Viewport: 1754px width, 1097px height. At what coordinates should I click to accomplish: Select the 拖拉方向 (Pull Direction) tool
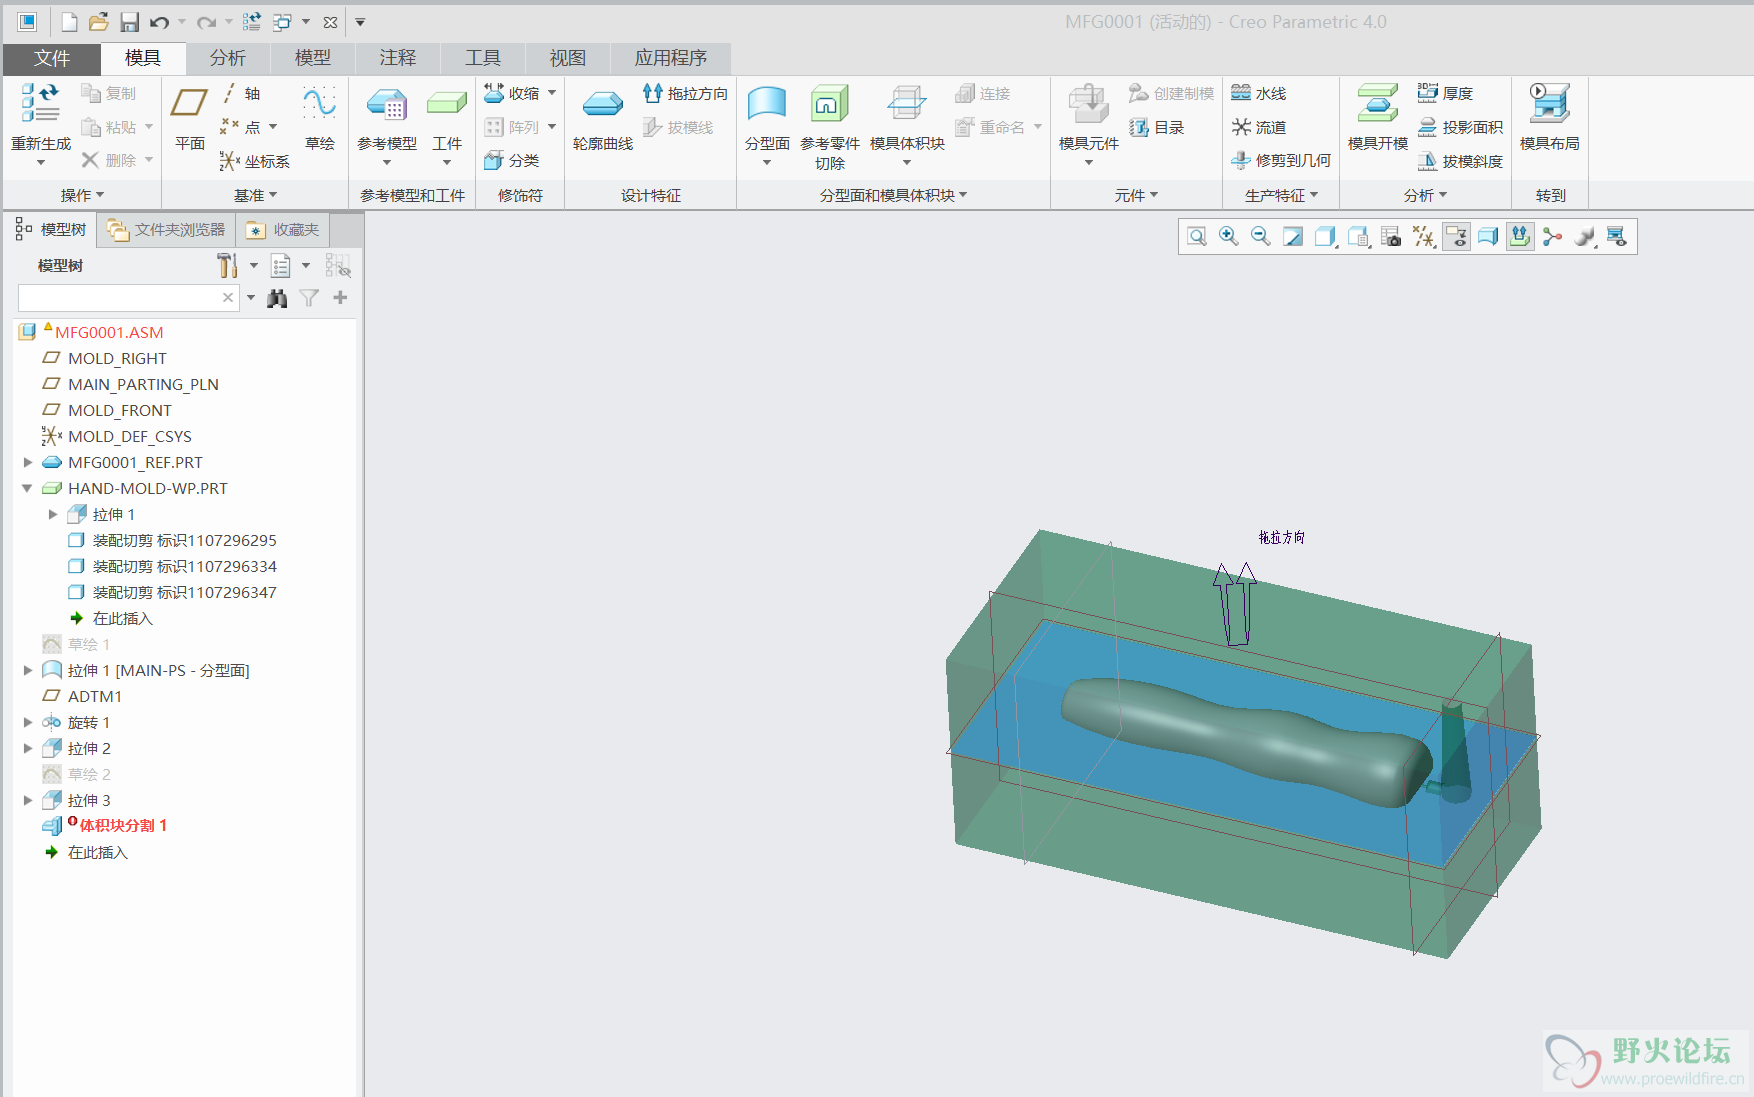pos(686,93)
